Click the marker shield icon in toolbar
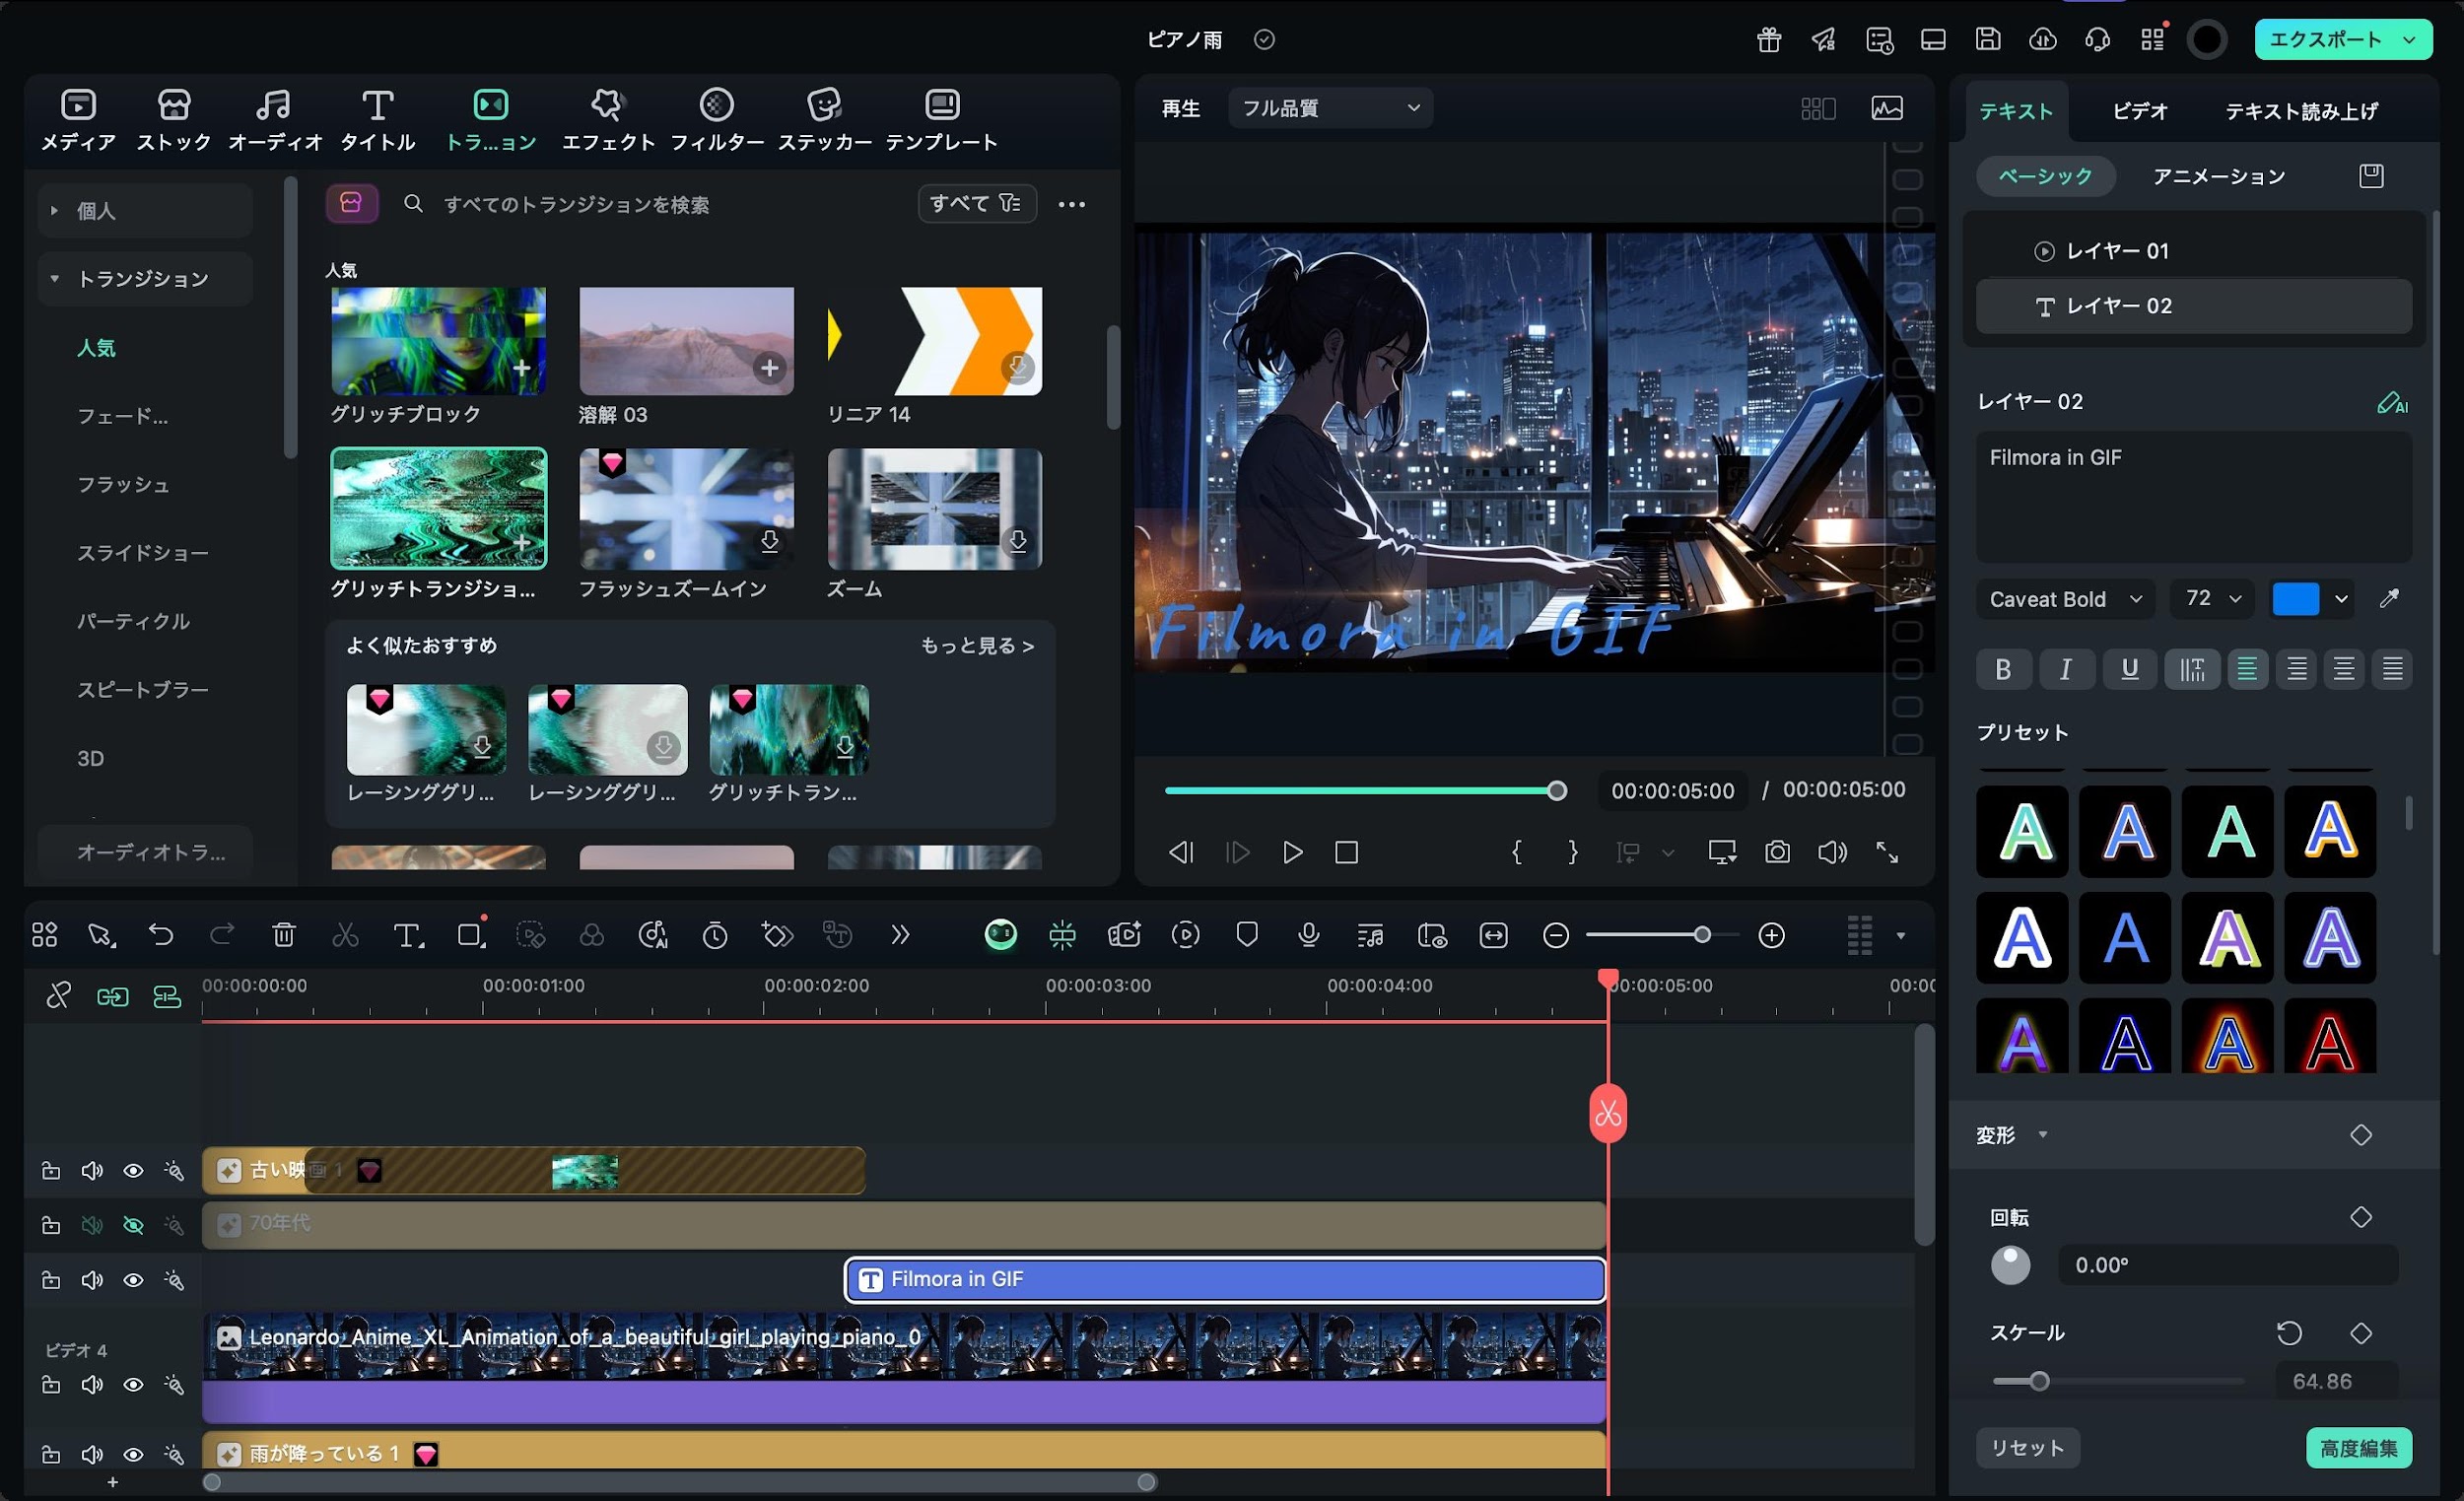The image size is (2464, 1501). click(x=1247, y=935)
